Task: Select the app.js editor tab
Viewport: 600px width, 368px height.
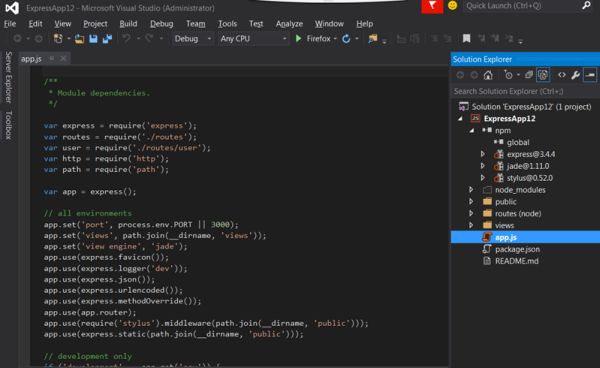Action: click(31, 59)
